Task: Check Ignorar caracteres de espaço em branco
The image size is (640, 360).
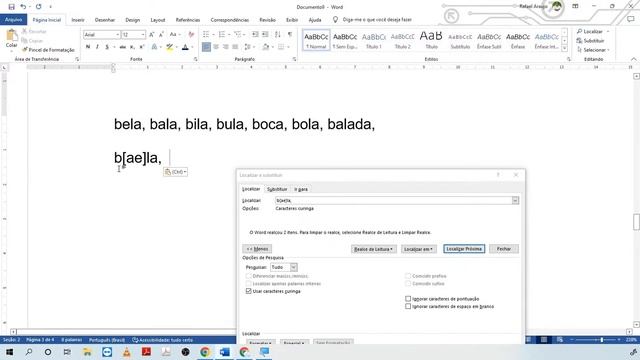Action: pyautogui.click(x=408, y=307)
